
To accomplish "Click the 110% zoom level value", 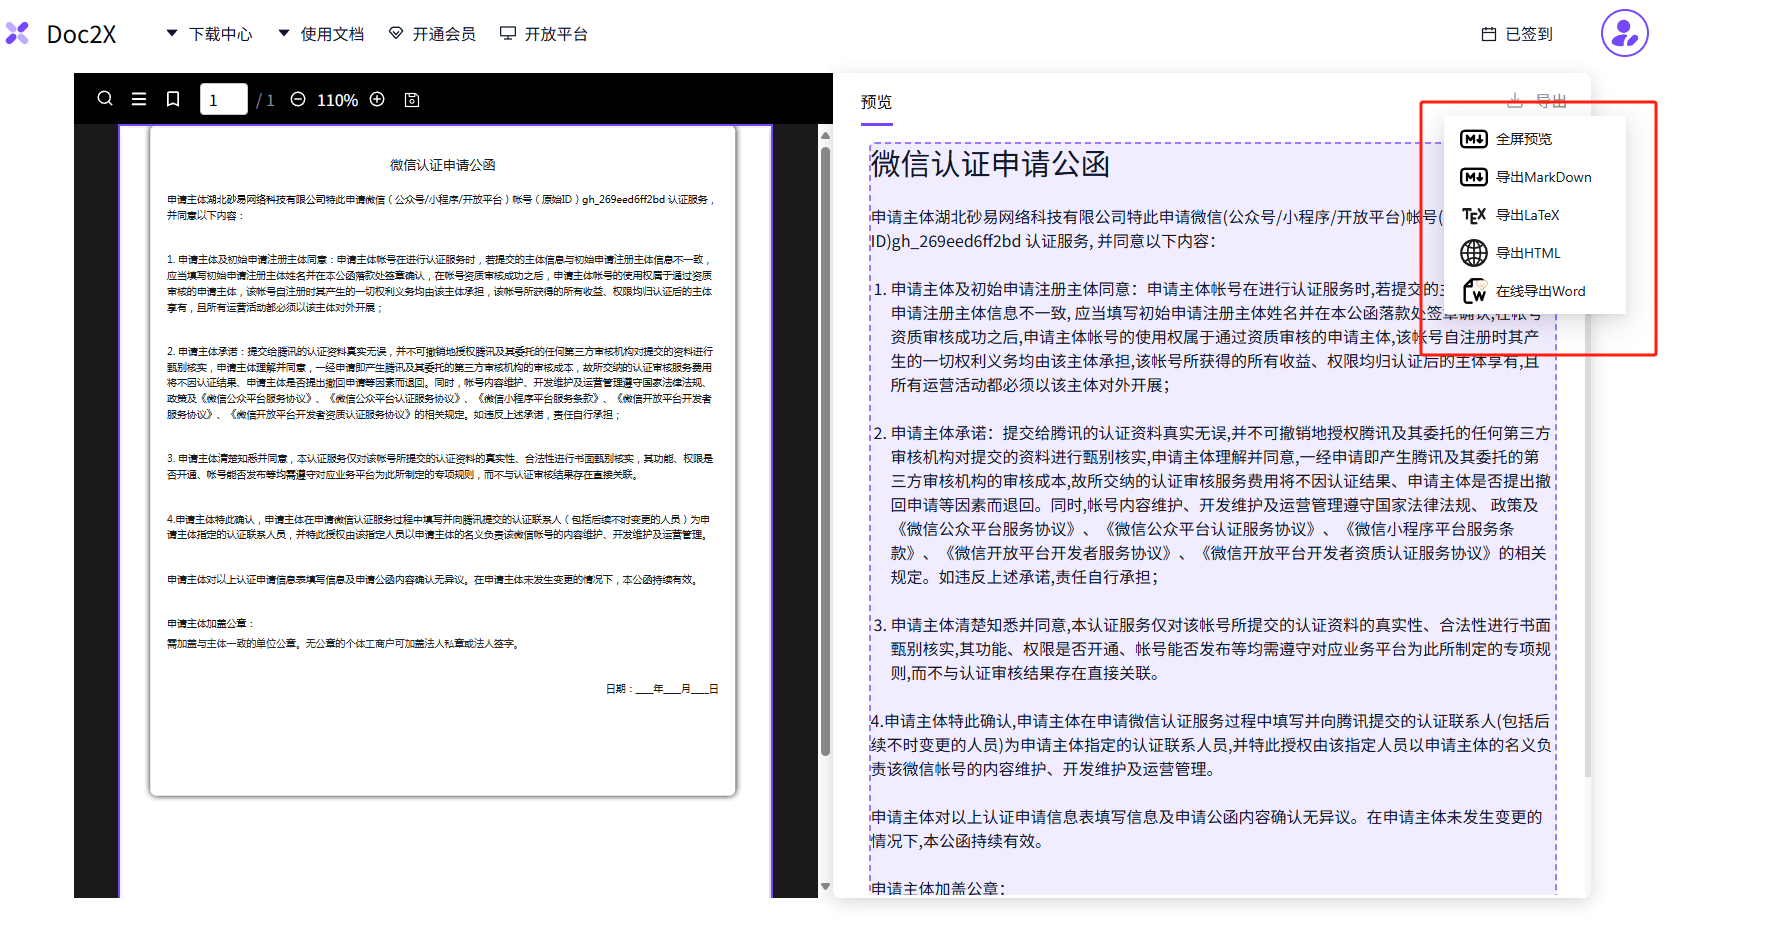I will [x=337, y=100].
